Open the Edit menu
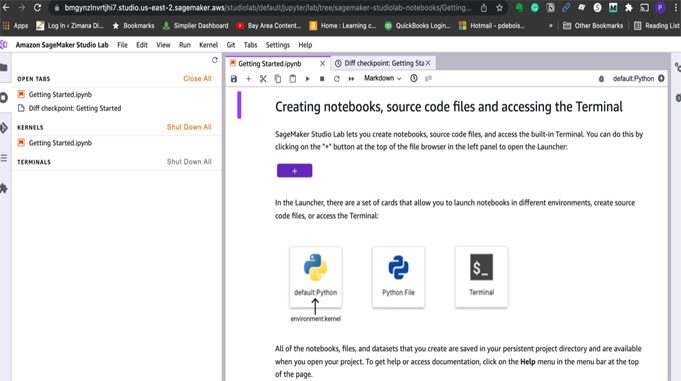 [x=142, y=45]
